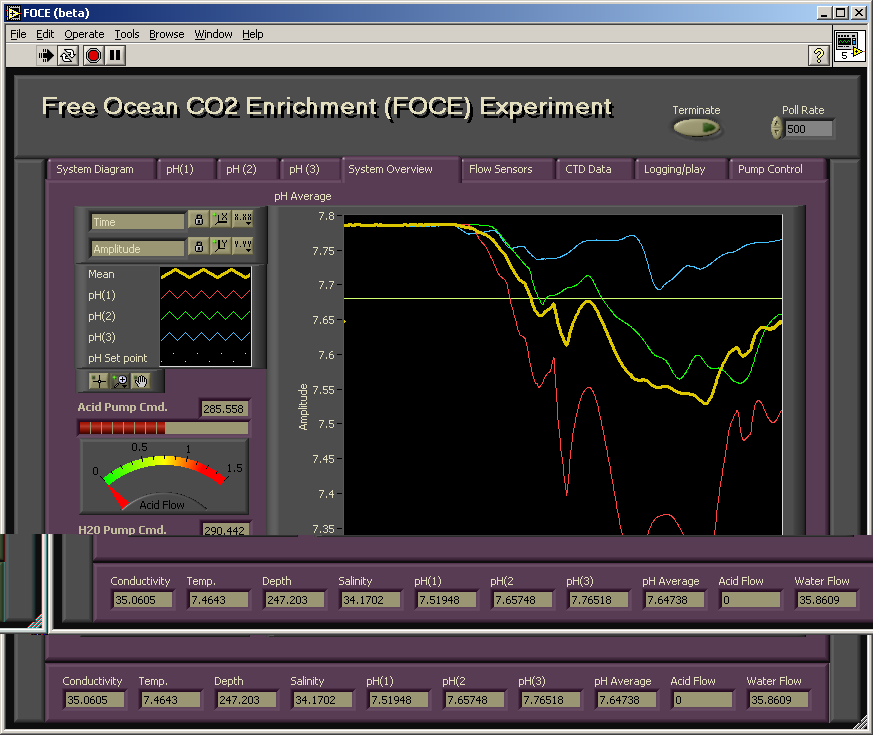Select the graph zoom tool
Image resolution: width=873 pixels, height=735 pixels.
[120, 381]
